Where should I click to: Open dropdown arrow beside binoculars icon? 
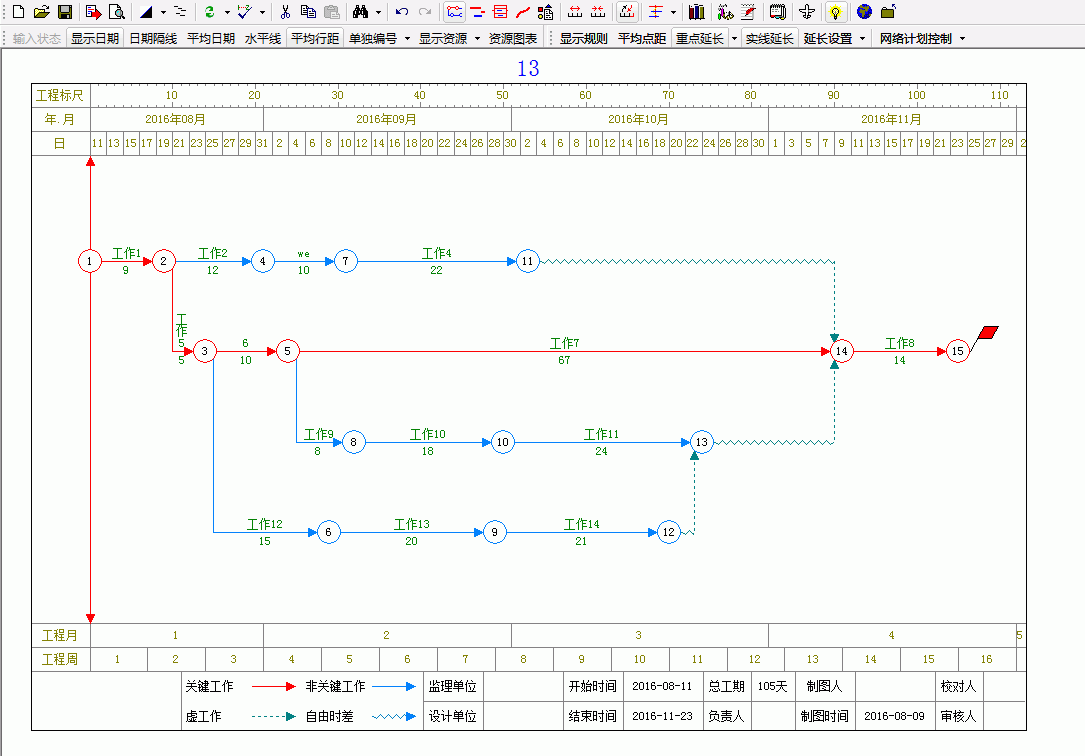point(379,12)
